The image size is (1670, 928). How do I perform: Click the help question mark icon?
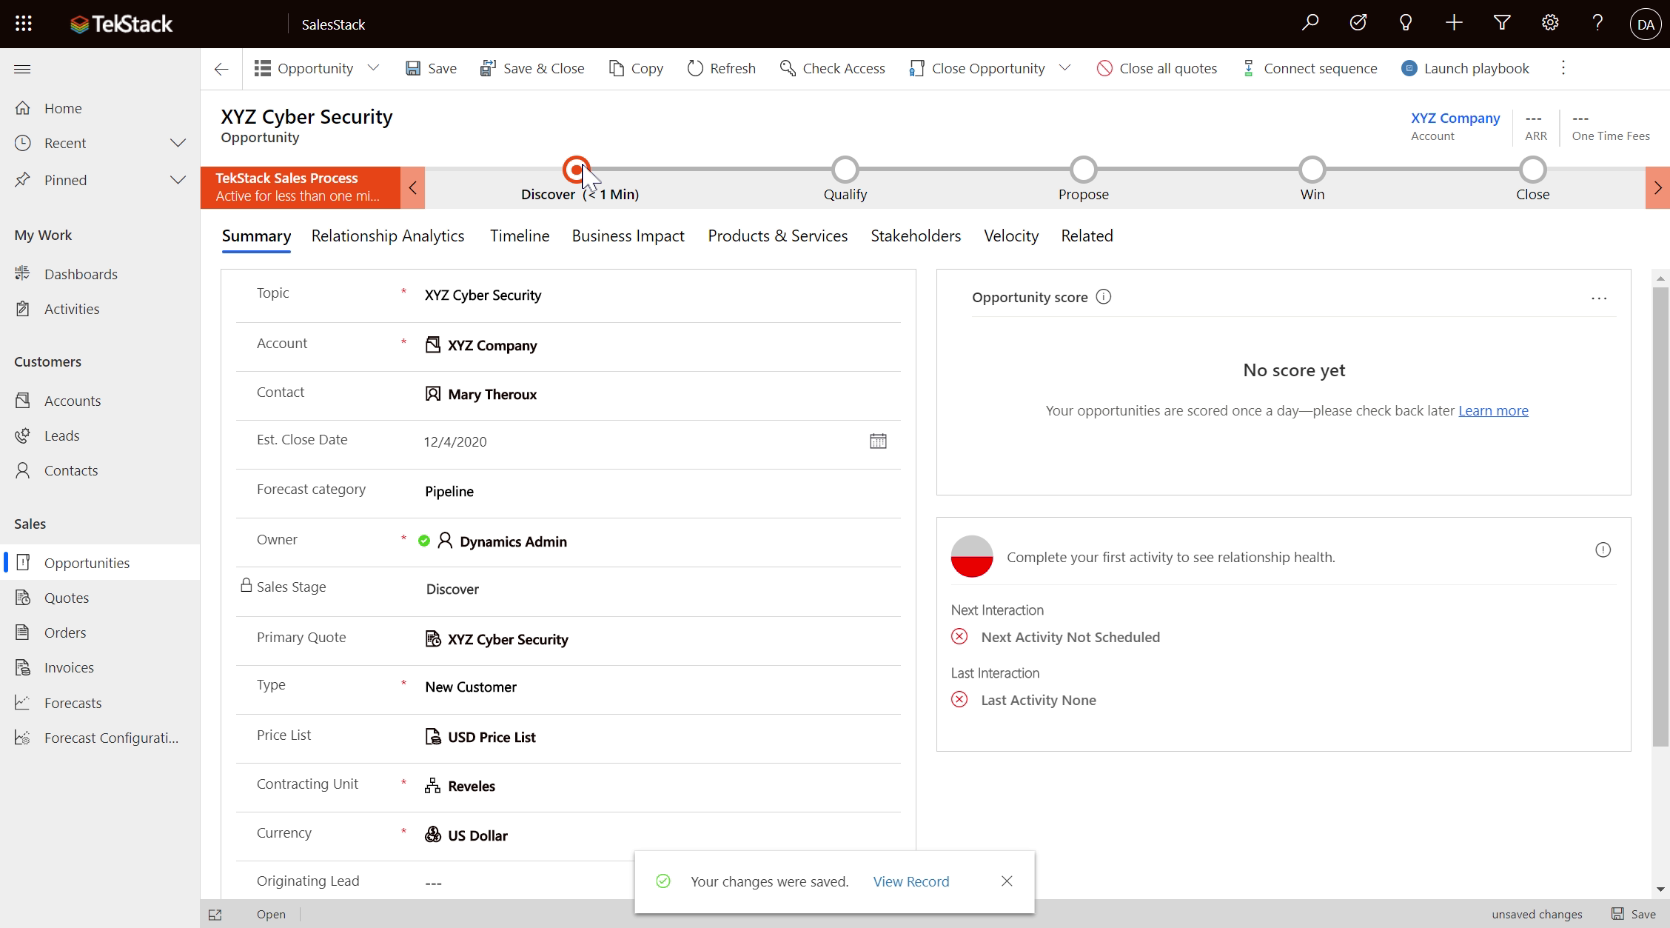tap(1598, 23)
